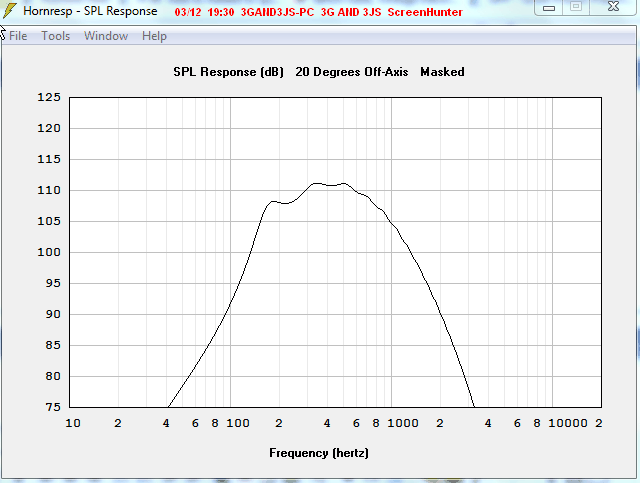
Task: Click the red ScreenHunter text in title bar
Action: (x=425, y=12)
